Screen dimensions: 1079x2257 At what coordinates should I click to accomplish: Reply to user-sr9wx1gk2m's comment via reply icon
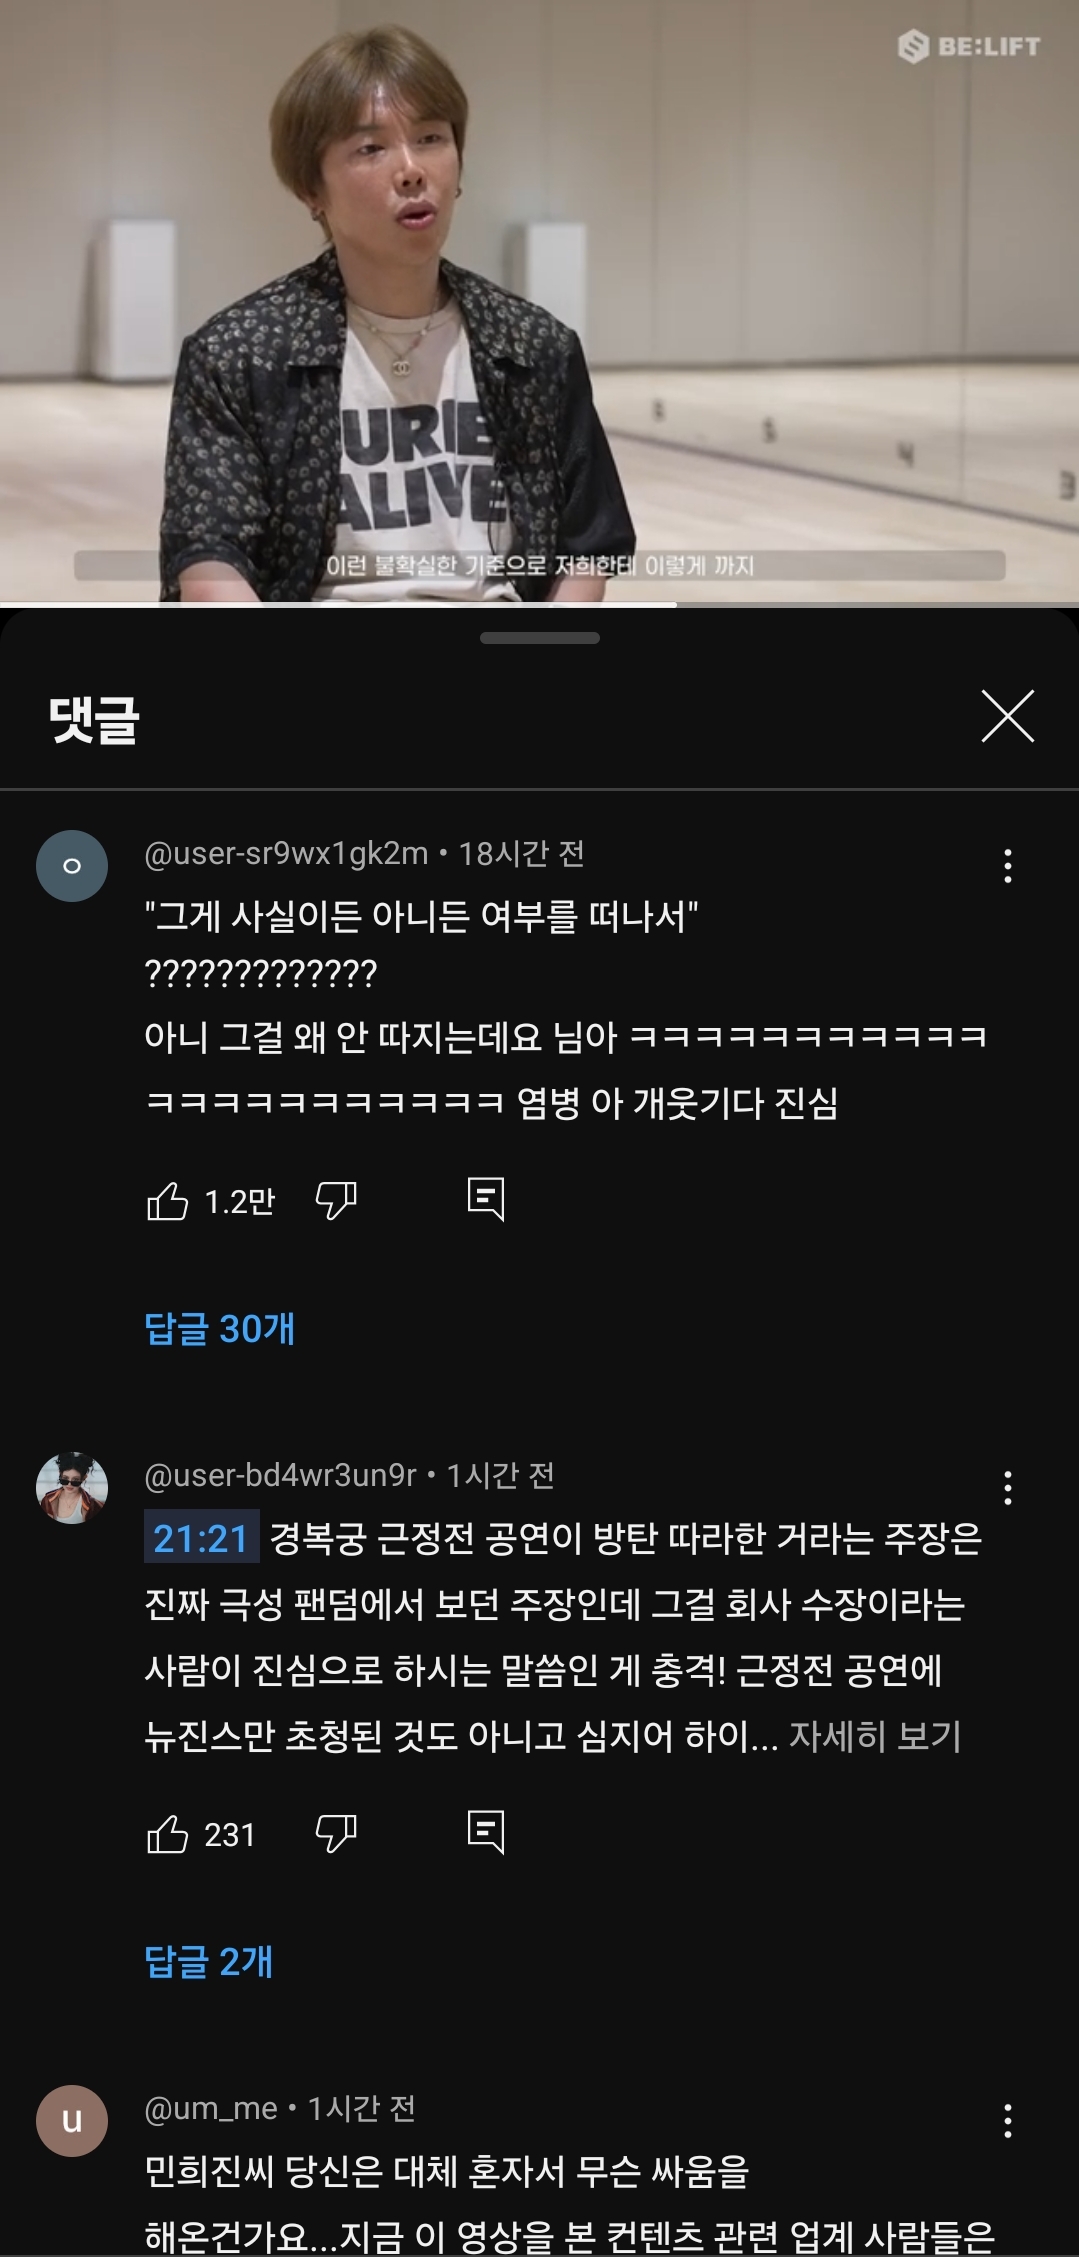click(x=486, y=1199)
